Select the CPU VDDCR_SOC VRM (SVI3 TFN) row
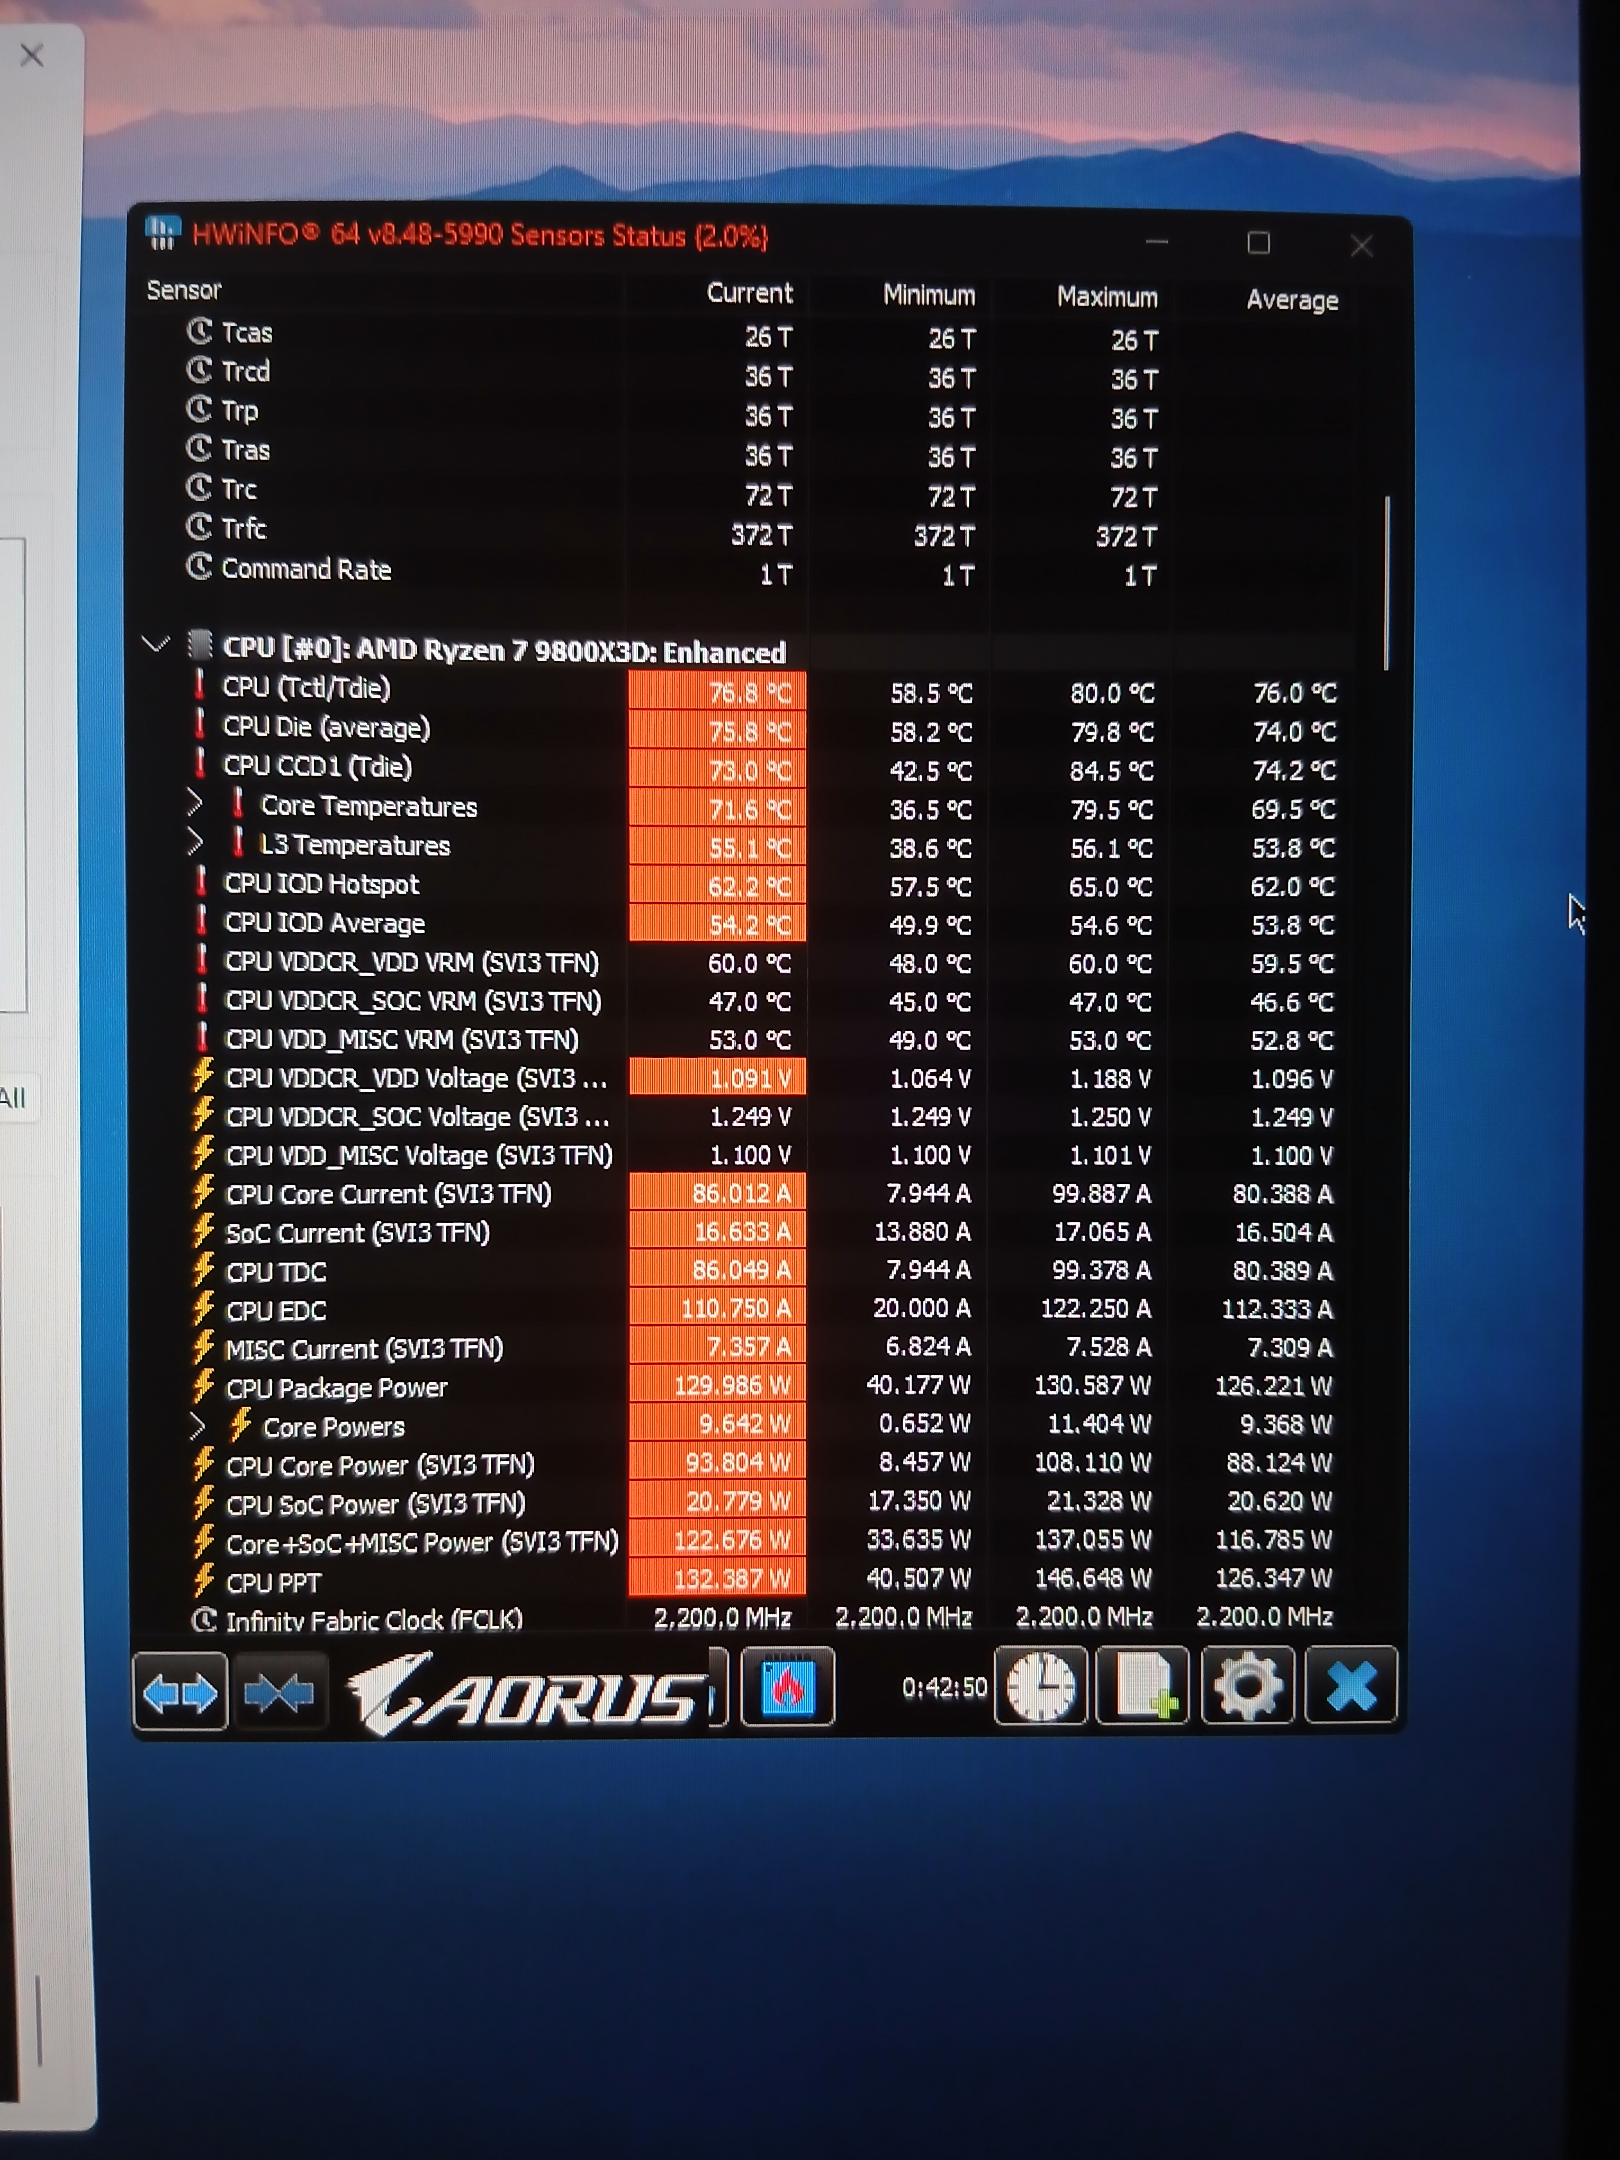This screenshot has height=2160, width=1620. point(765,1001)
